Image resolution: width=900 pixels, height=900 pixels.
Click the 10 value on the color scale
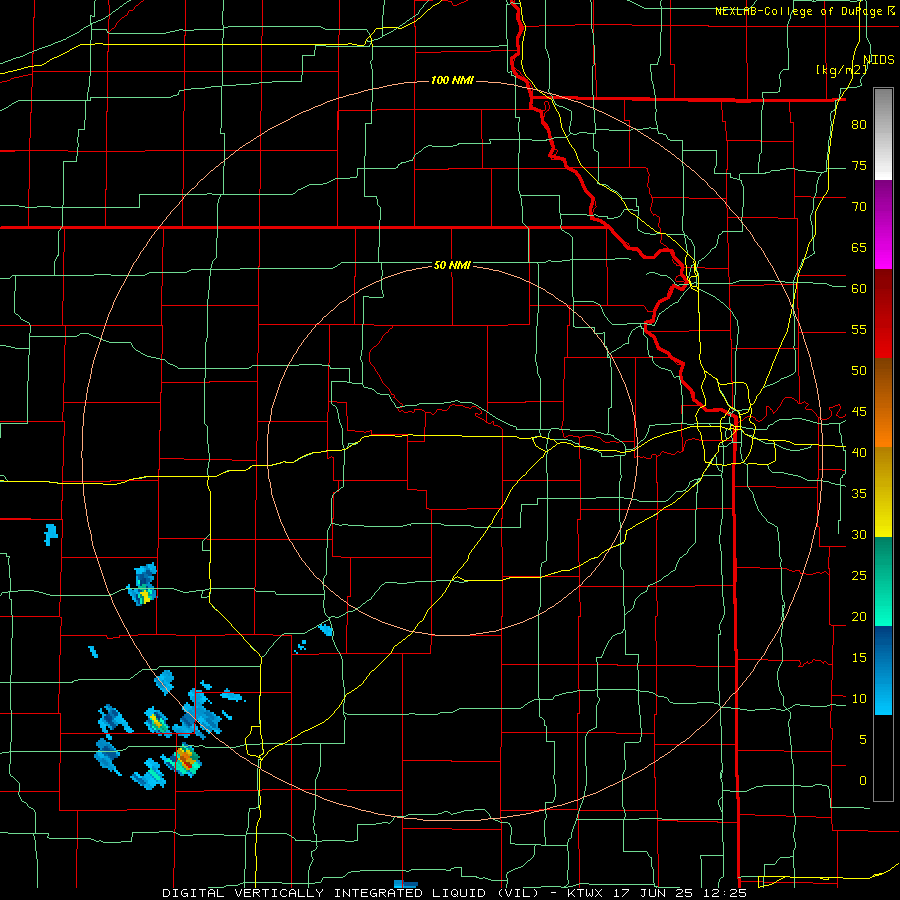[x=859, y=699]
